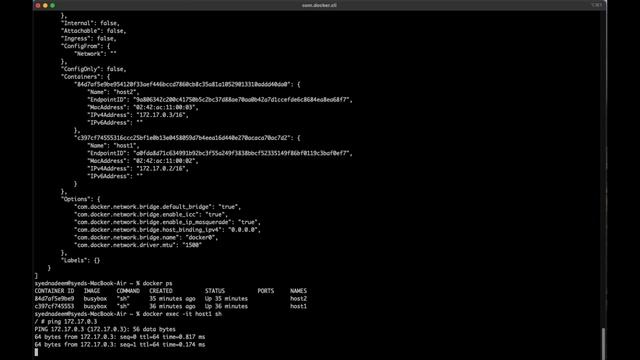Click the docker ps command line
The image size is (640, 360).
point(103,283)
